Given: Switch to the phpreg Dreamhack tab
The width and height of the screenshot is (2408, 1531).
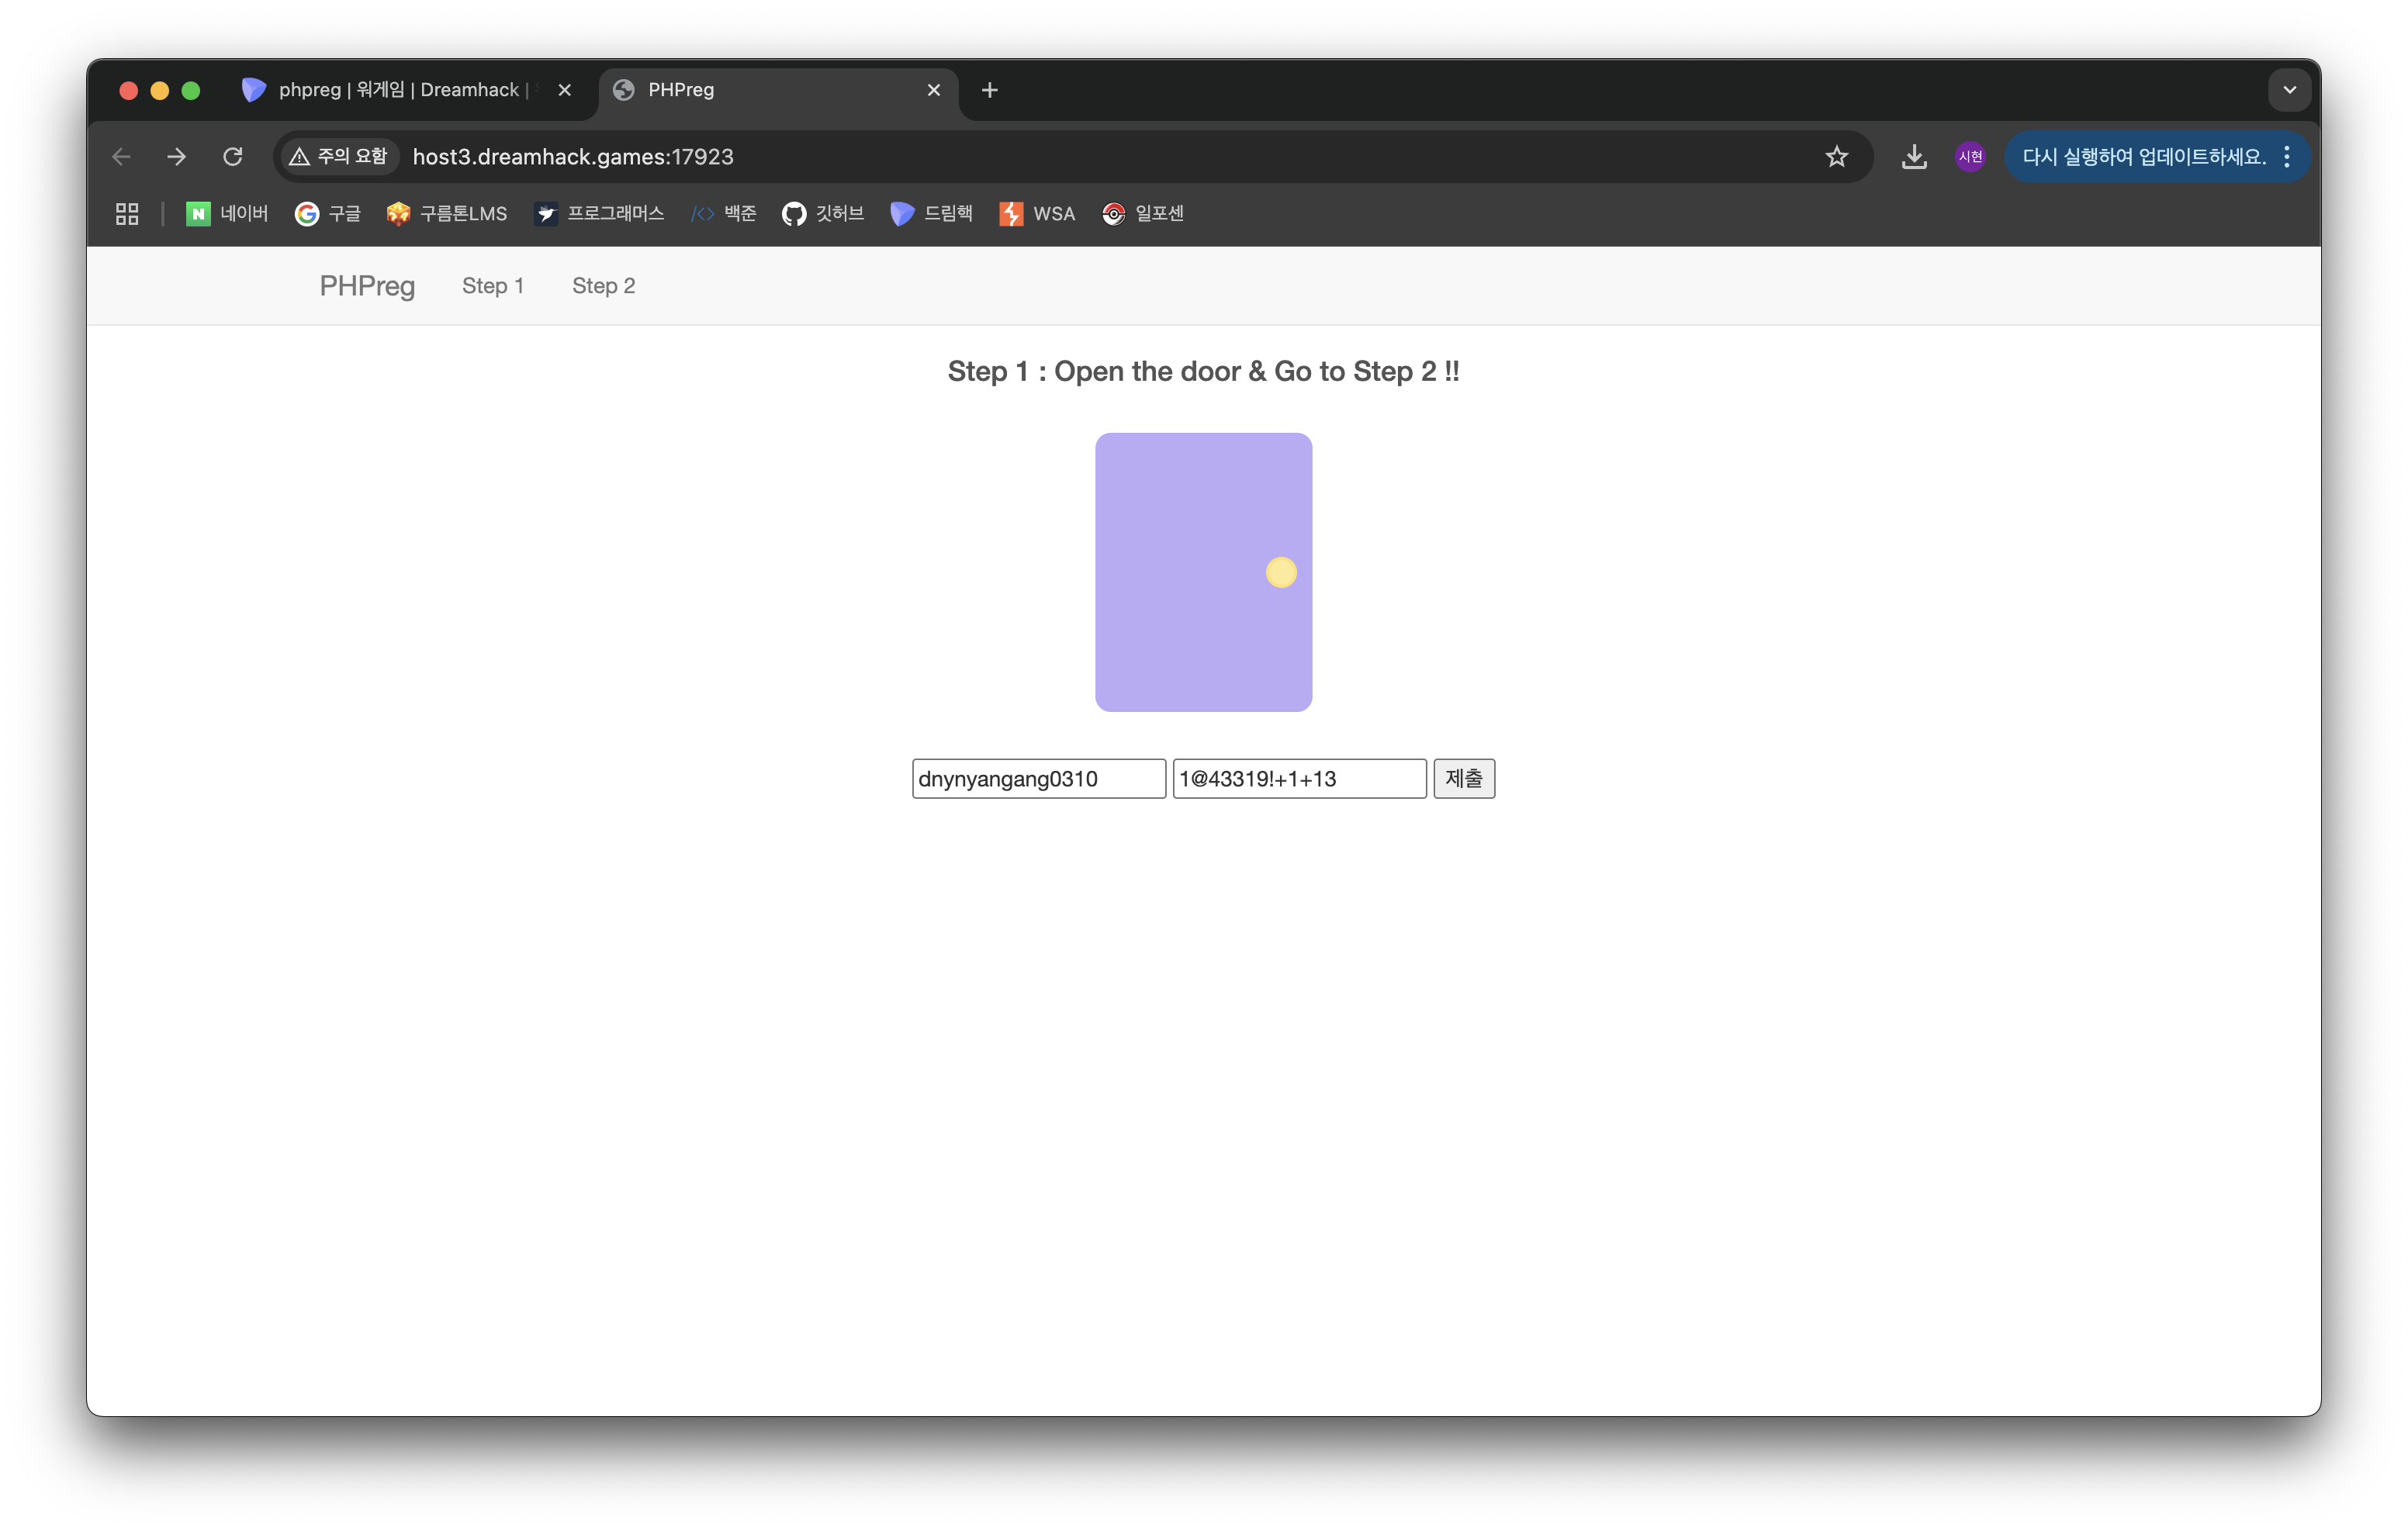Looking at the screenshot, I should [x=397, y=90].
